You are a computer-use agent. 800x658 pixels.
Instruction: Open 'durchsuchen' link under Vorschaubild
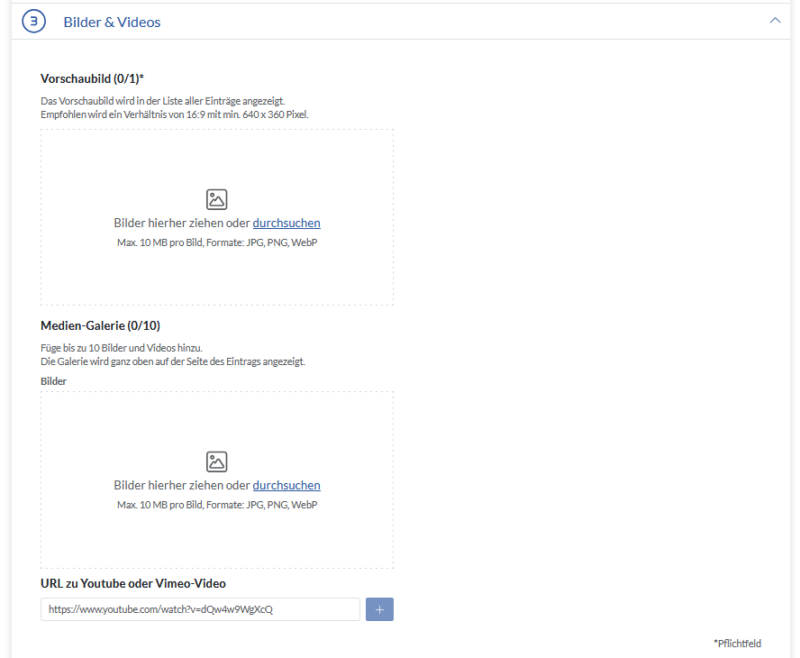[x=287, y=222]
